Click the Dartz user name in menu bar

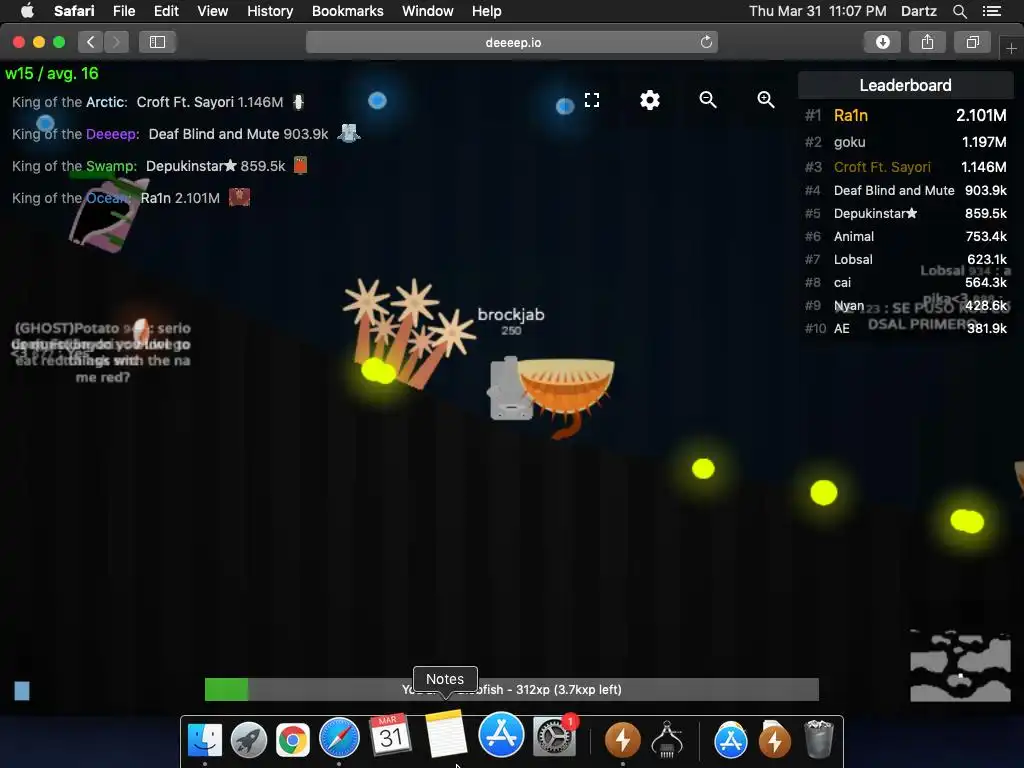[919, 11]
